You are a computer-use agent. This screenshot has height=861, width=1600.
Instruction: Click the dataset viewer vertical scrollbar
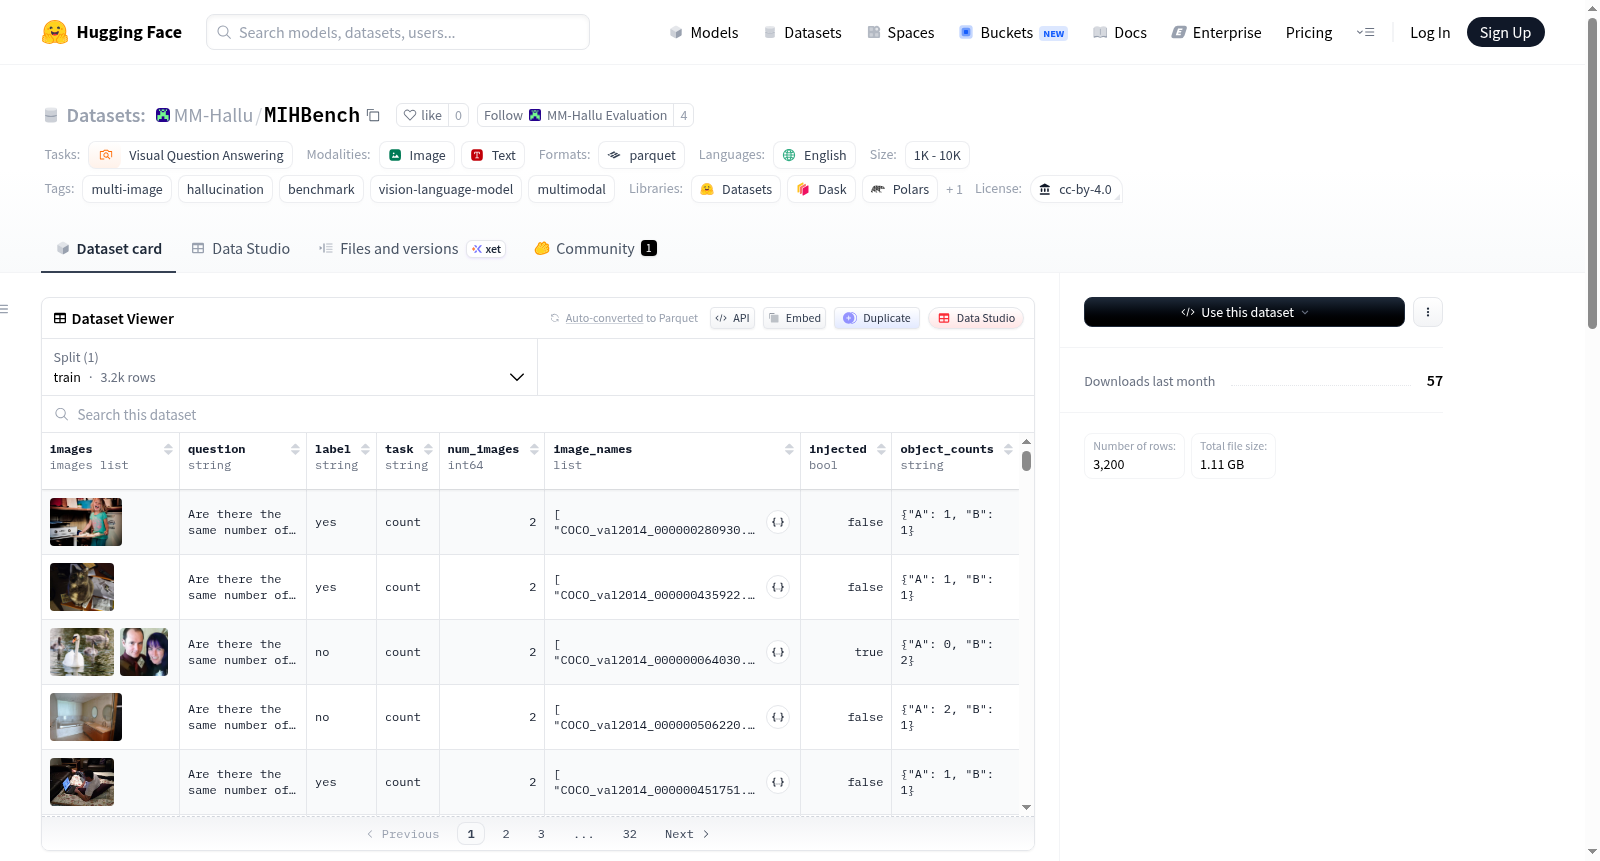click(1026, 461)
